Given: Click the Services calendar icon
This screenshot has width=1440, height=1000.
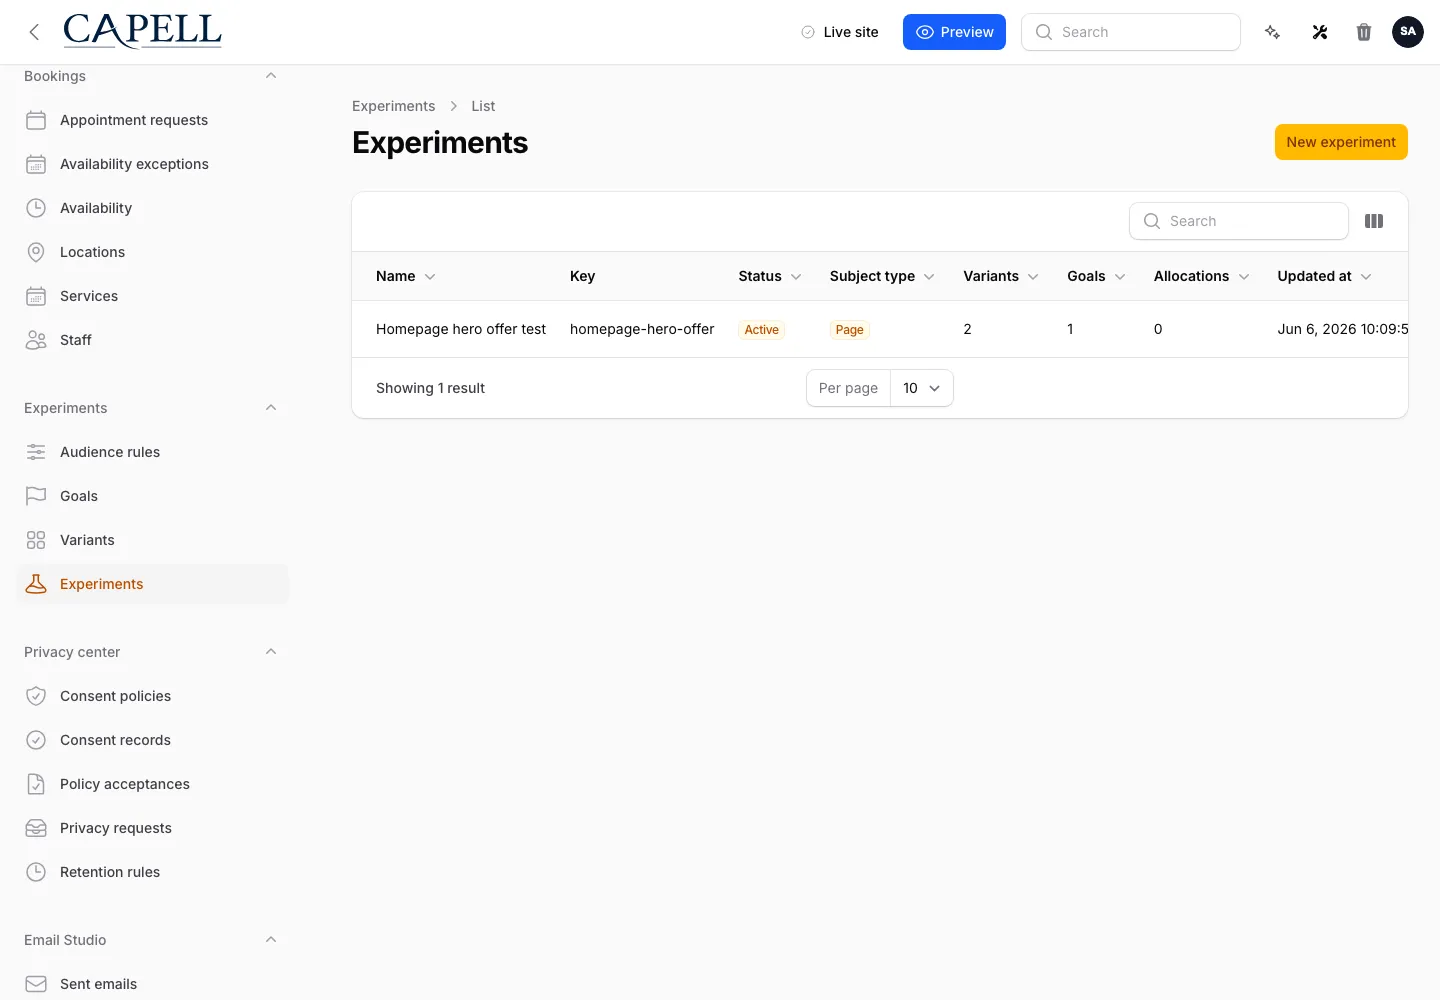Looking at the screenshot, I should [x=36, y=296].
